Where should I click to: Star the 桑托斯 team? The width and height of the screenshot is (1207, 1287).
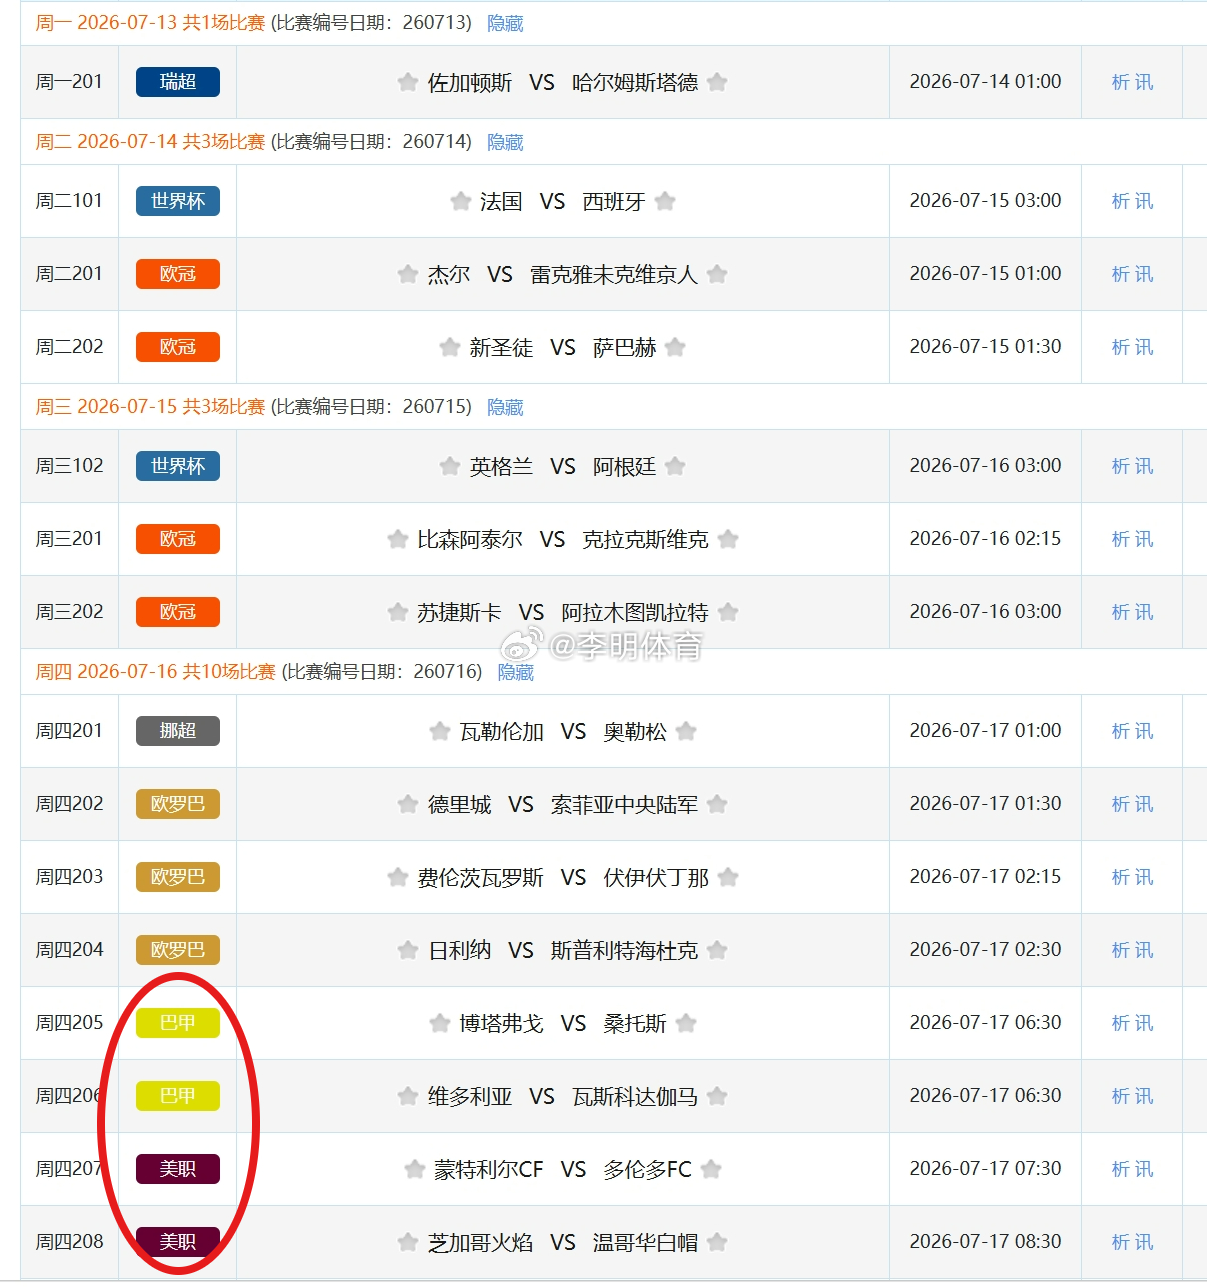tap(686, 1023)
